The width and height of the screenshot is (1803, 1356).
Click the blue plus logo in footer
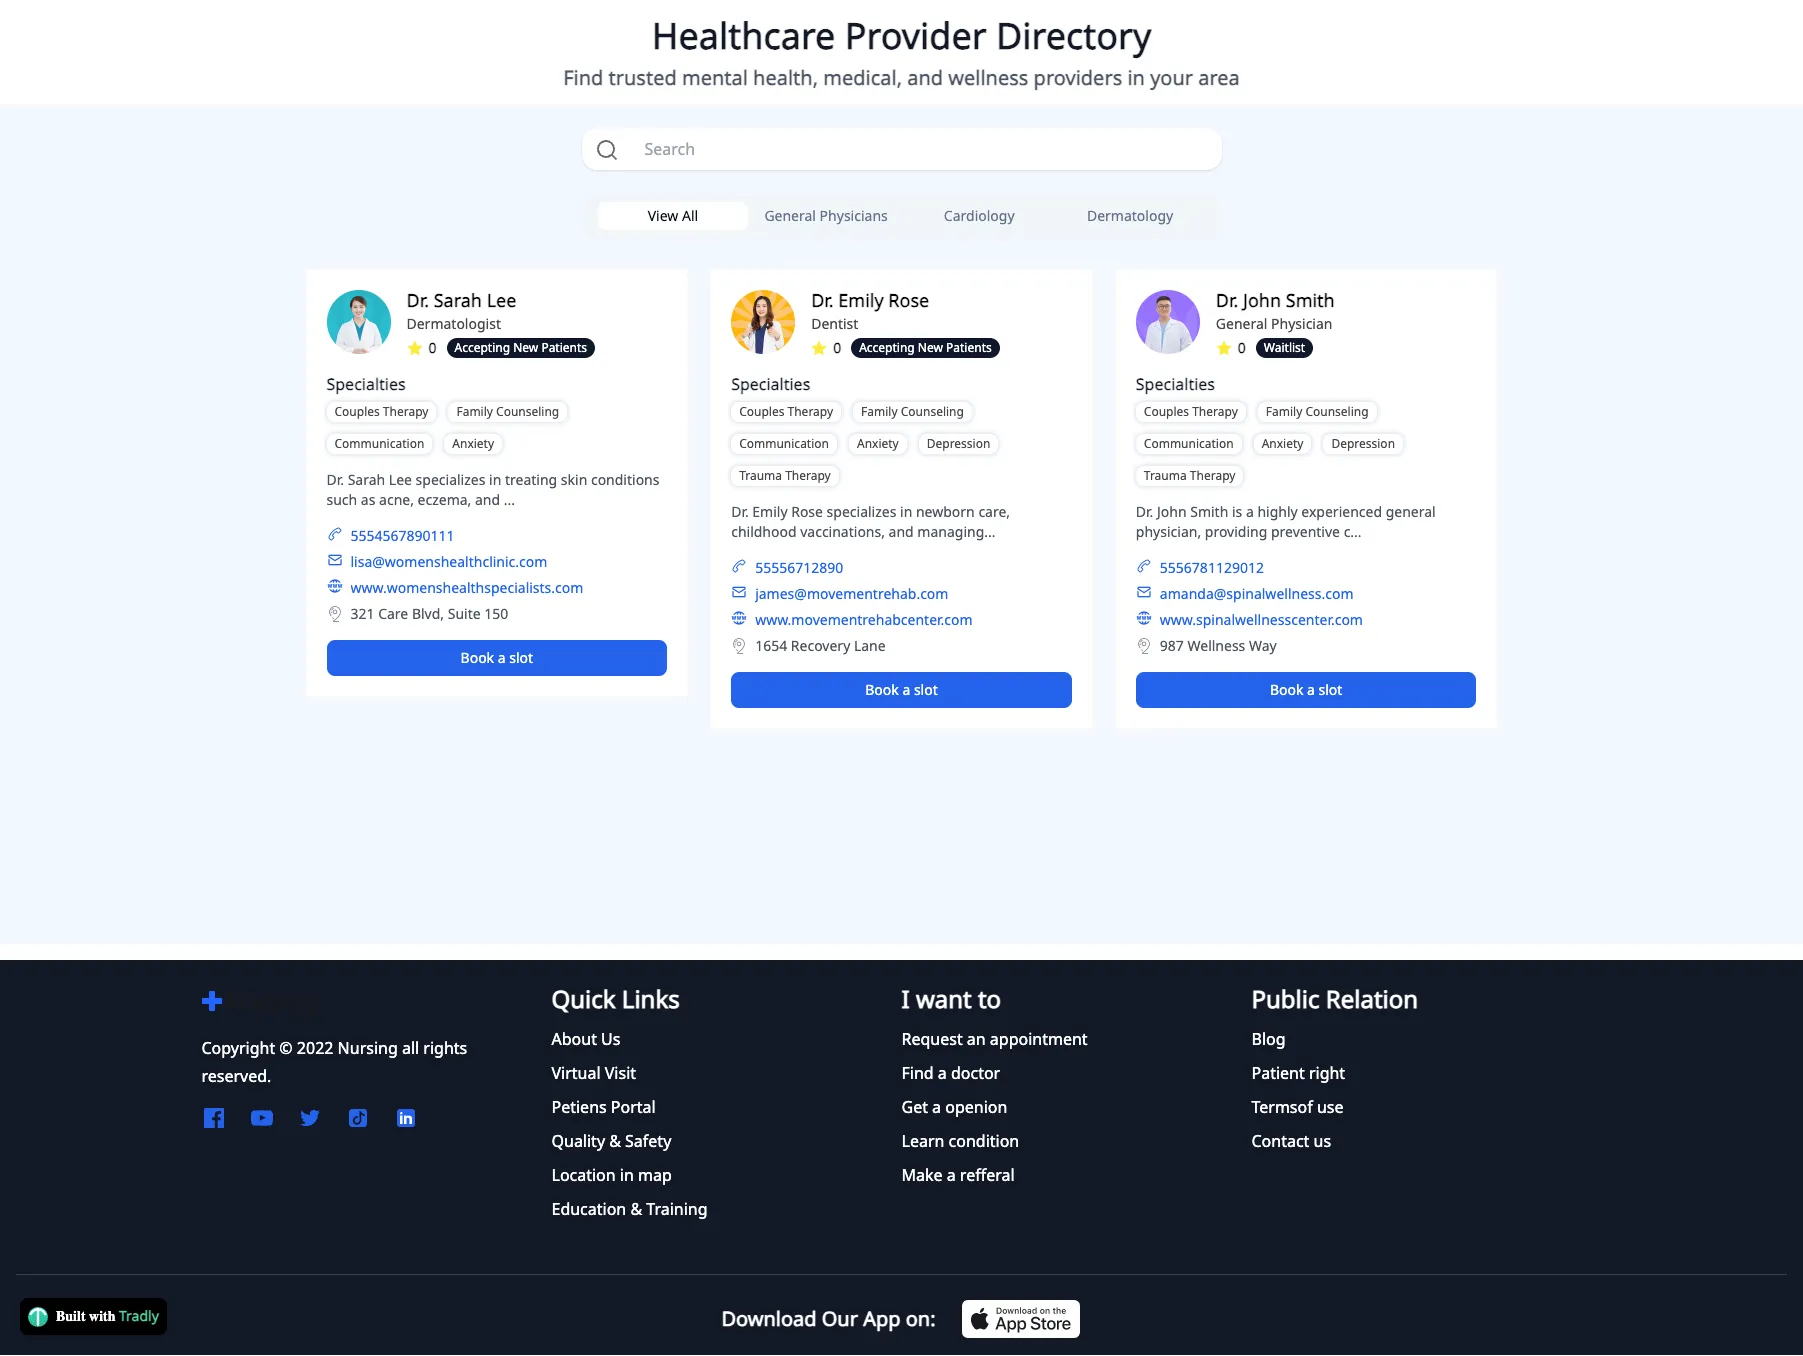click(212, 1001)
